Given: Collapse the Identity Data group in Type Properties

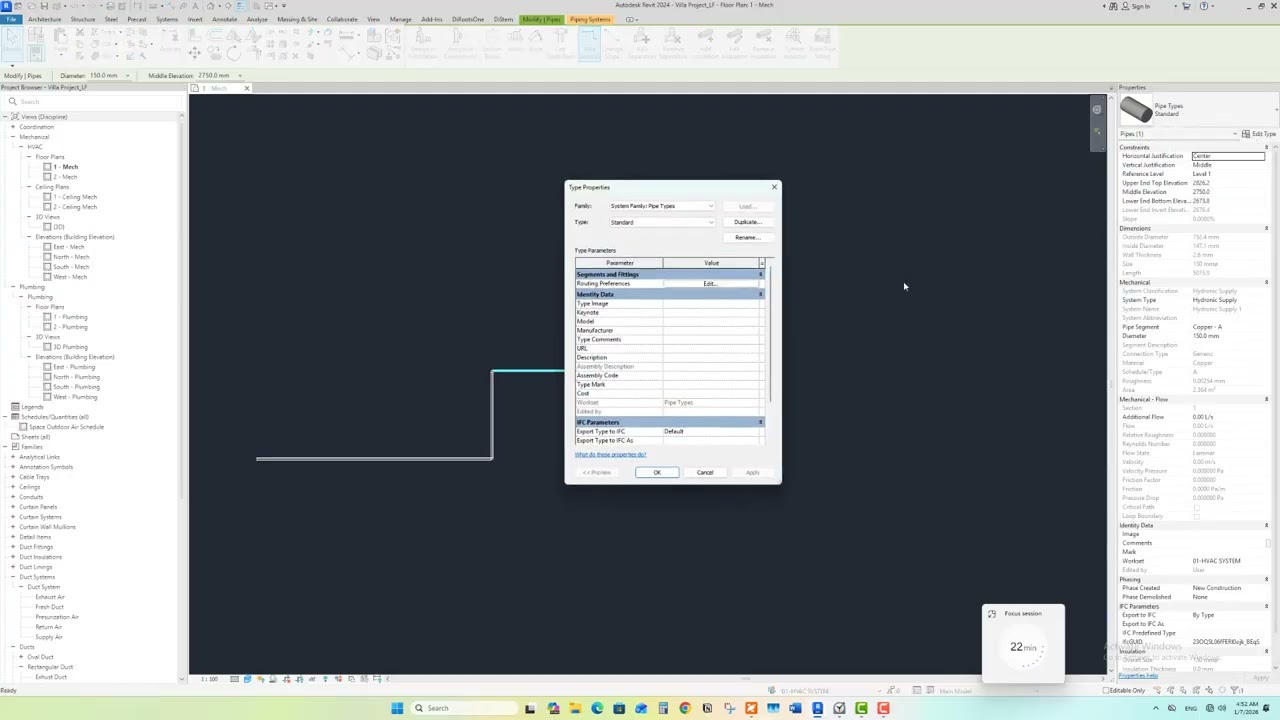Looking at the screenshot, I should [x=760, y=294].
